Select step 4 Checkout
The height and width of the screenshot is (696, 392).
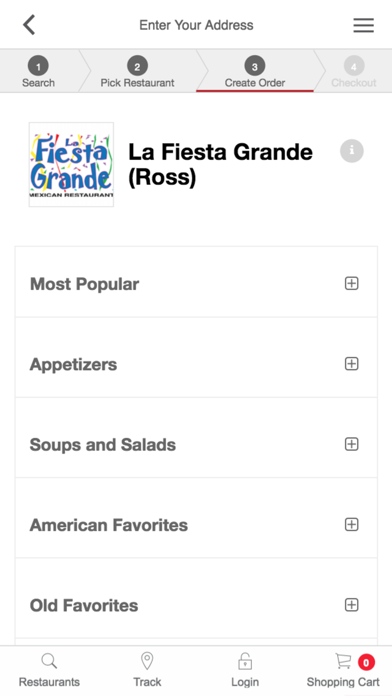coord(354,71)
